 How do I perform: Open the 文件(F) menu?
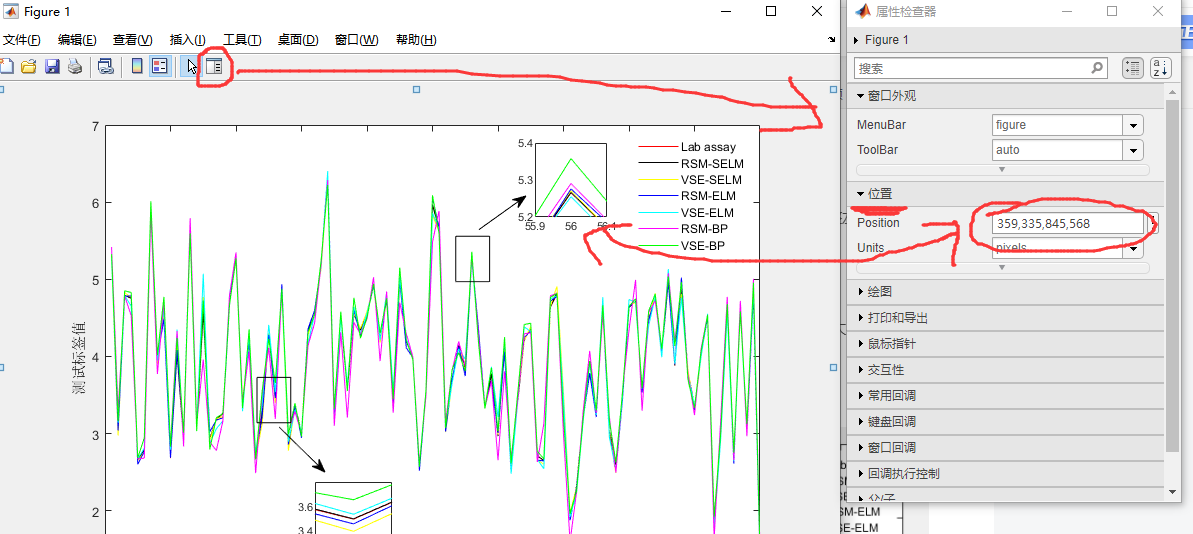click(22, 40)
